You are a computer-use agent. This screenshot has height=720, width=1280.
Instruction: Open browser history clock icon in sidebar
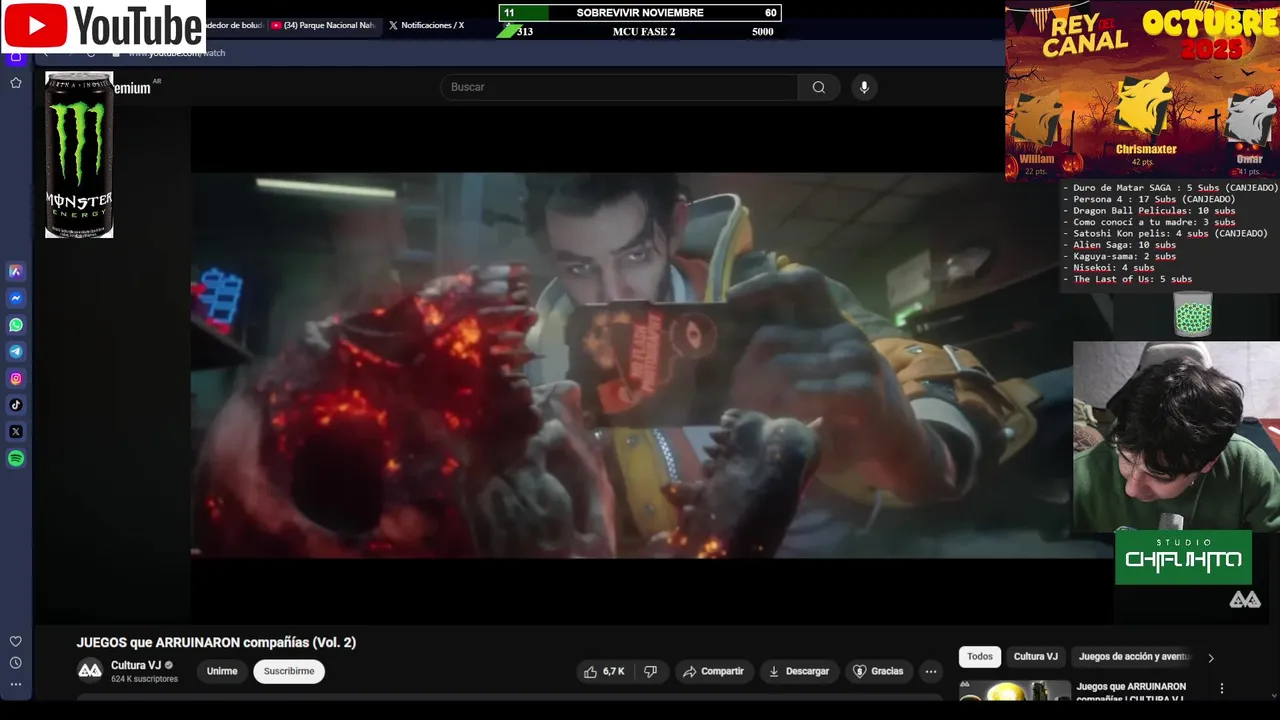click(x=16, y=663)
